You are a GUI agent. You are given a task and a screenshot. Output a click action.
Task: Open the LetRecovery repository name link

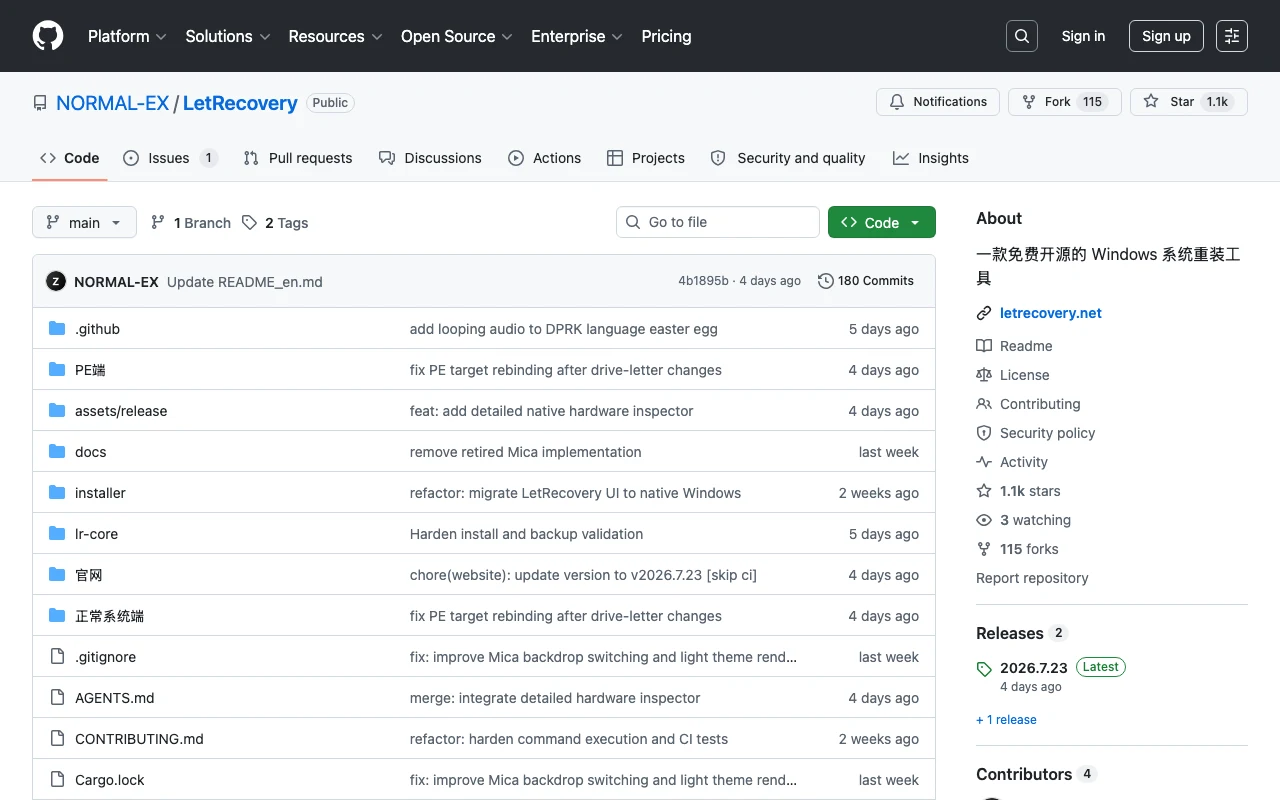click(240, 103)
